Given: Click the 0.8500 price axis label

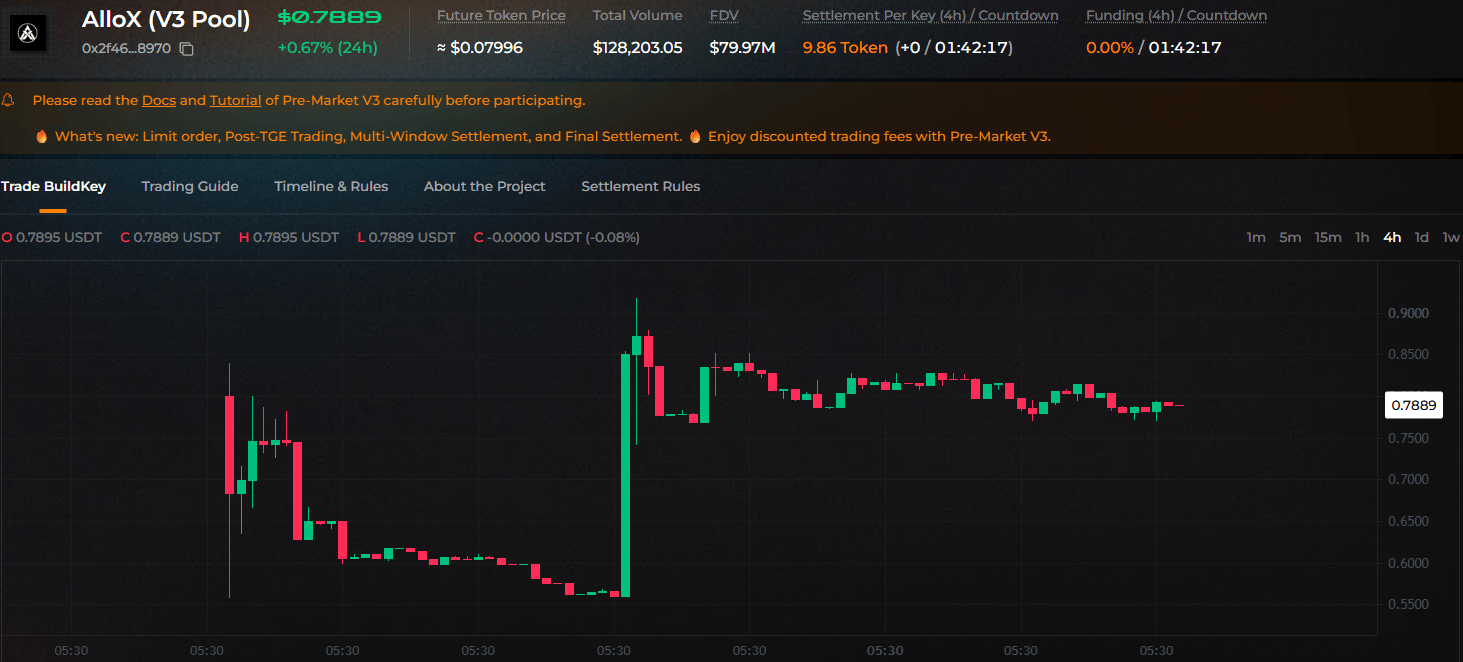Looking at the screenshot, I should tap(1408, 354).
